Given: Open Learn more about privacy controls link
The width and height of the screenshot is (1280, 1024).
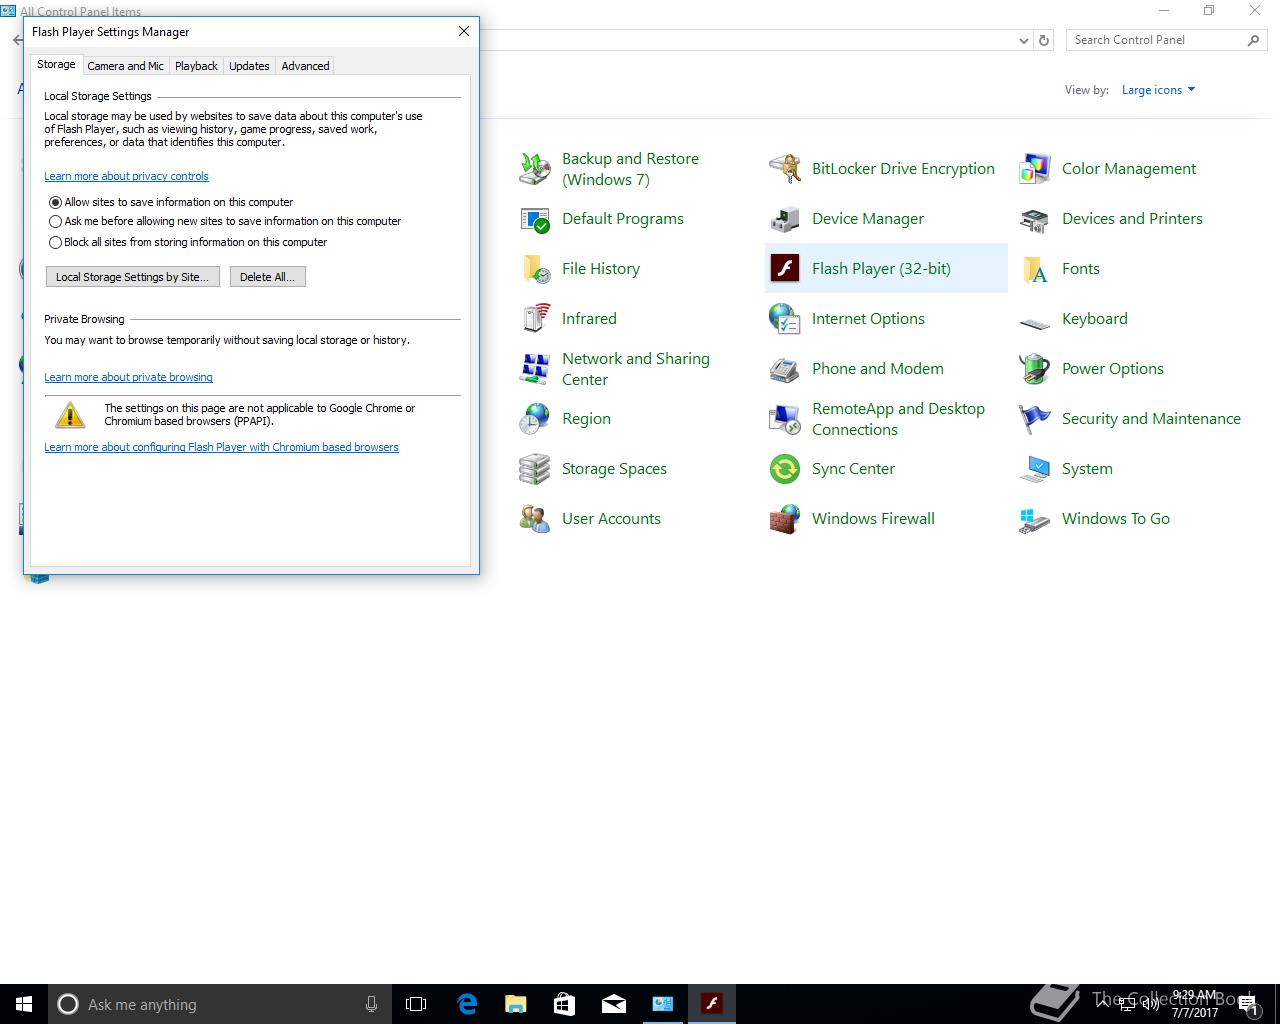Looking at the screenshot, I should coord(126,176).
